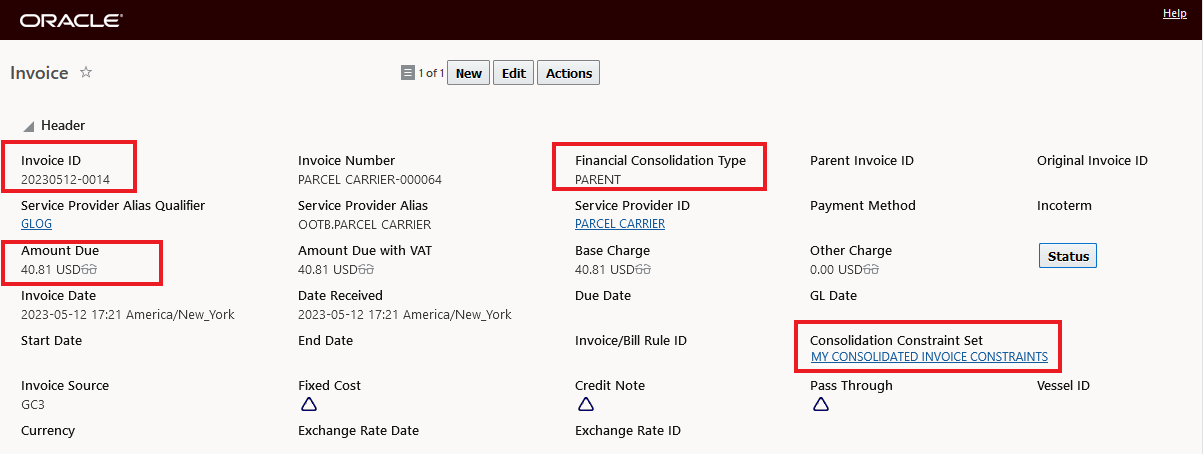The image size is (1203, 454).
Task: Follow the GLOG qualifier link
Action: coord(36,224)
